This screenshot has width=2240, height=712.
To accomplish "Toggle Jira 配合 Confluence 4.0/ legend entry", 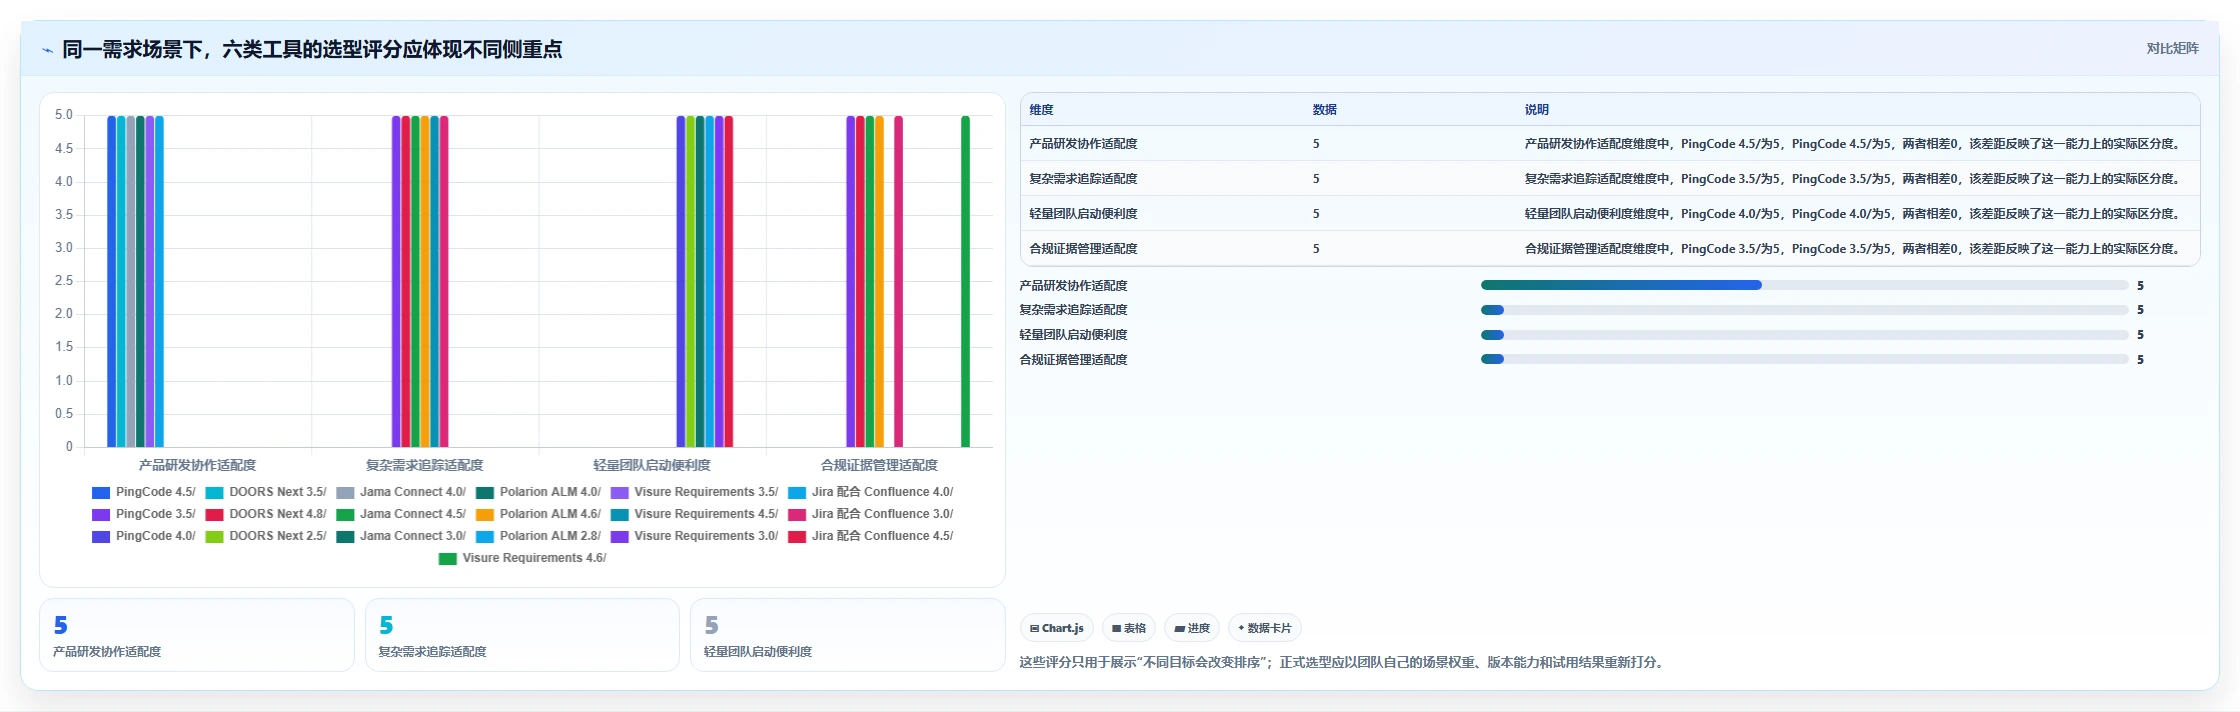I will click(x=871, y=492).
